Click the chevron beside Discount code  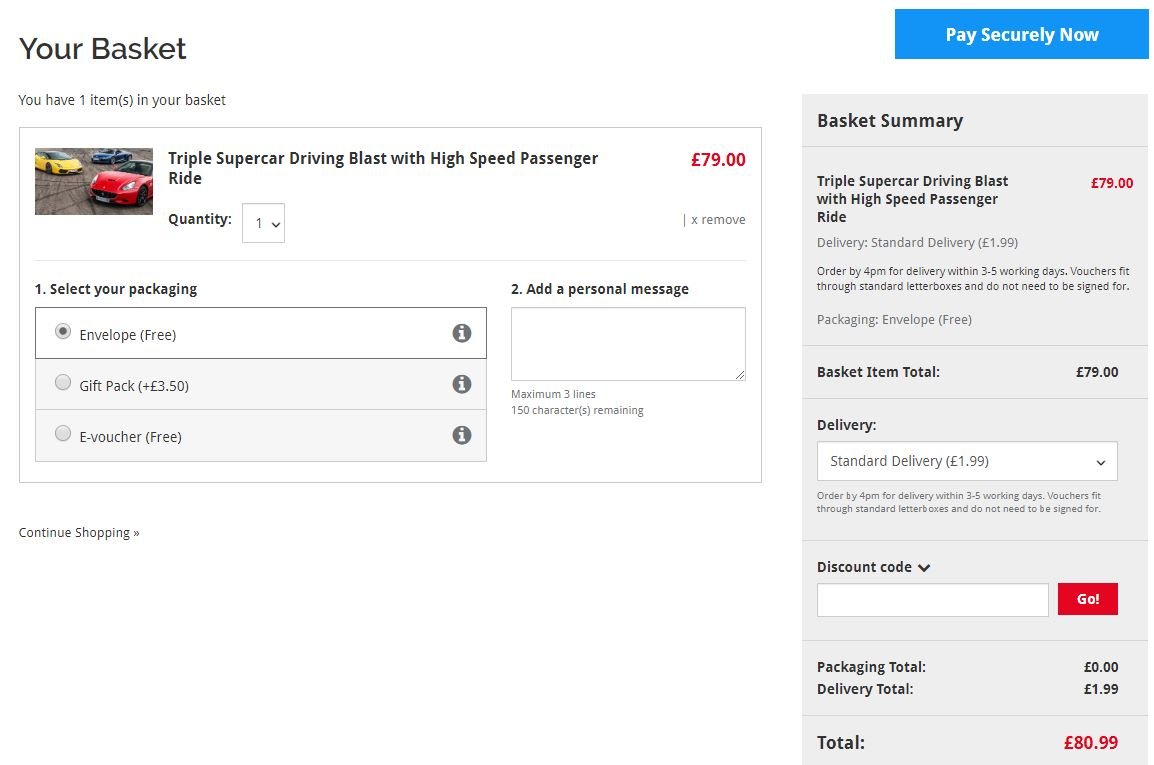[x=924, y=568]
